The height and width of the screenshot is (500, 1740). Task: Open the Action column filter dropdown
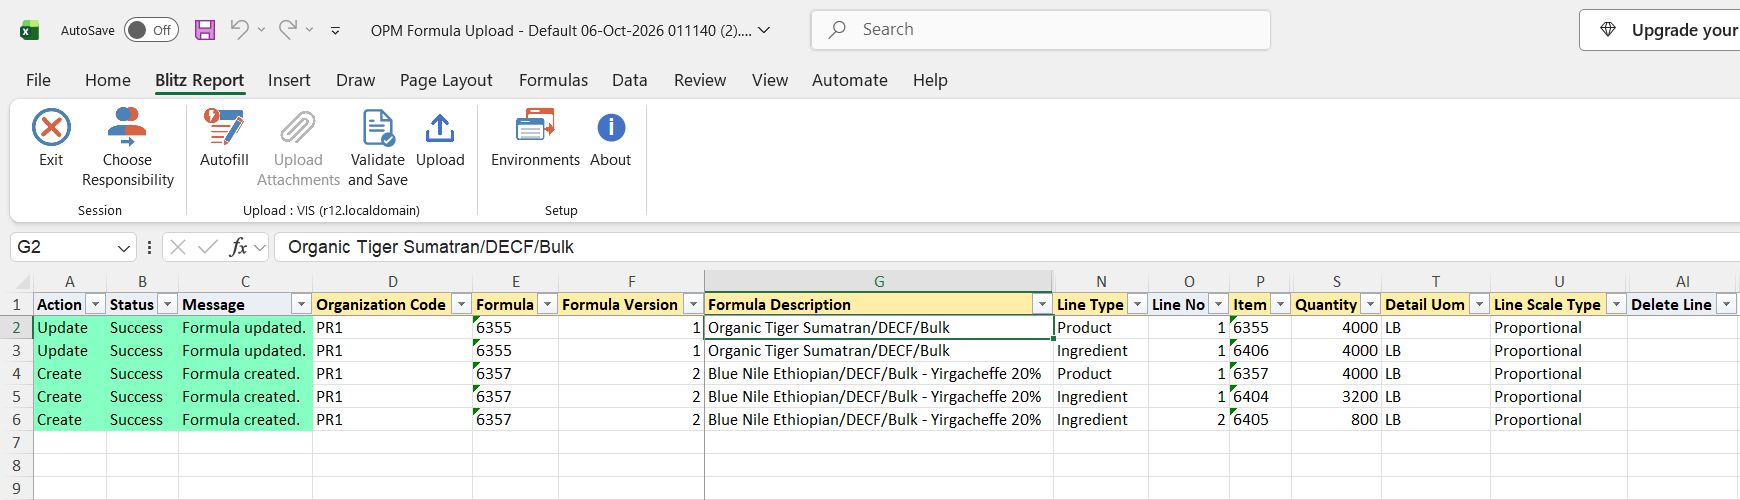point(96,304)
